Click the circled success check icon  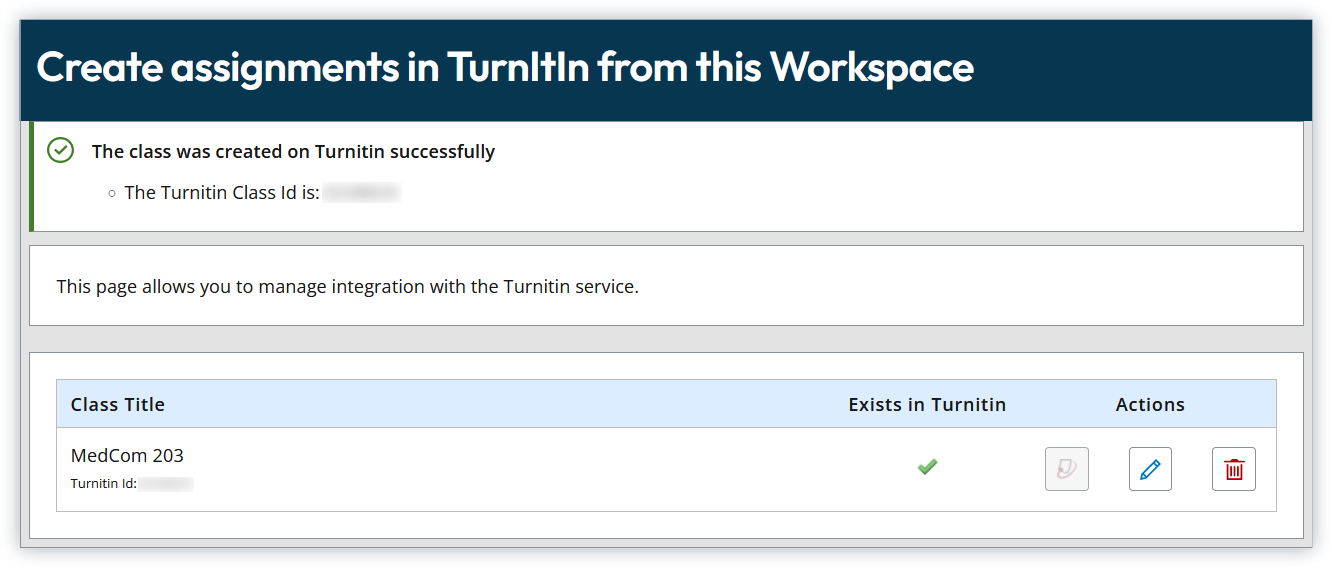pos(61,151)
